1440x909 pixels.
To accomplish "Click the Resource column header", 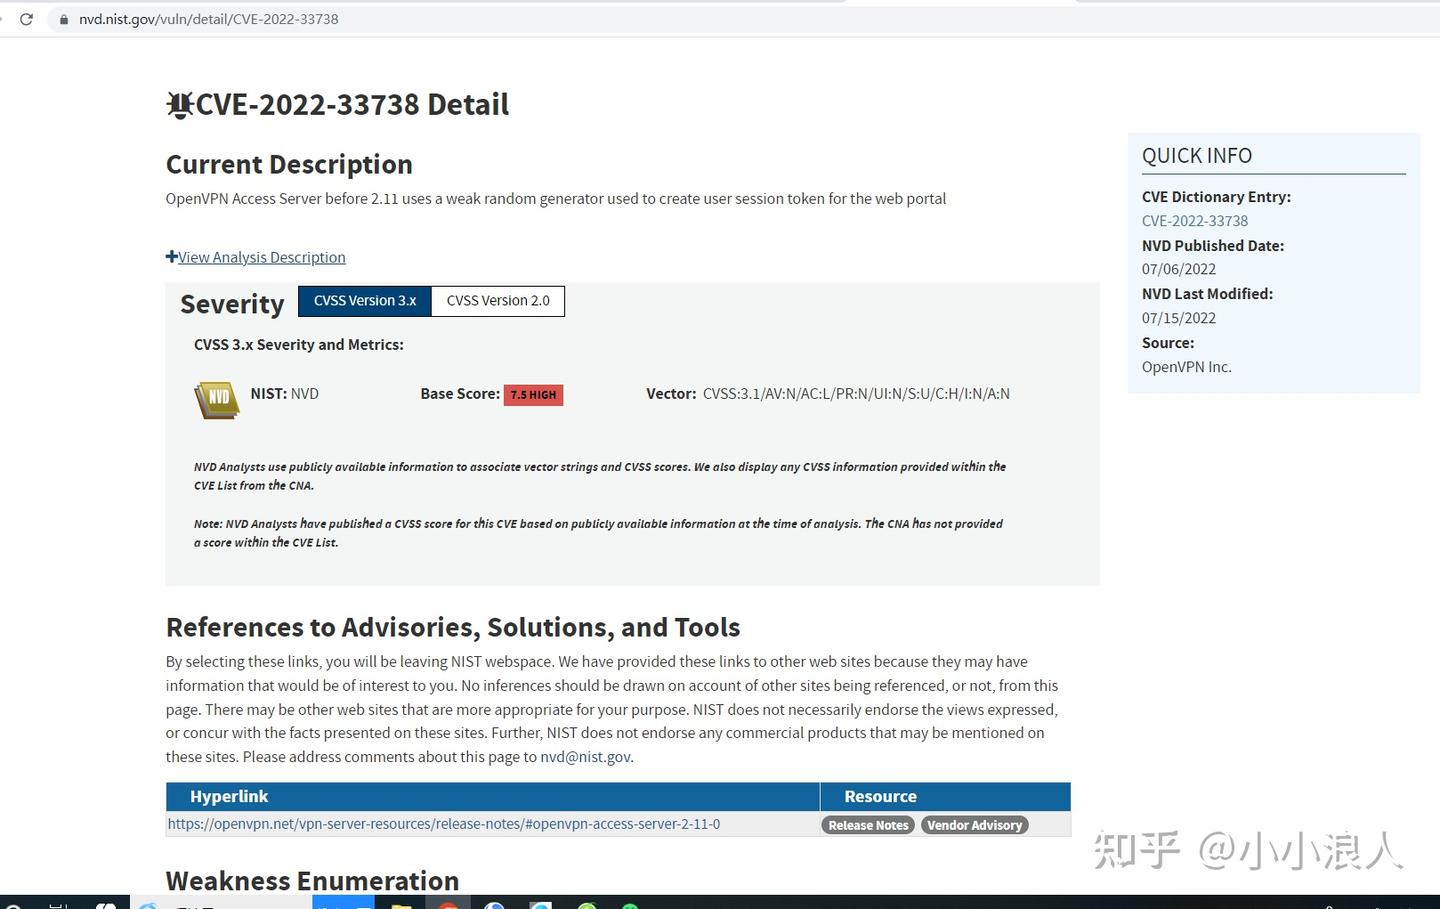I will (x=880, y=797).
